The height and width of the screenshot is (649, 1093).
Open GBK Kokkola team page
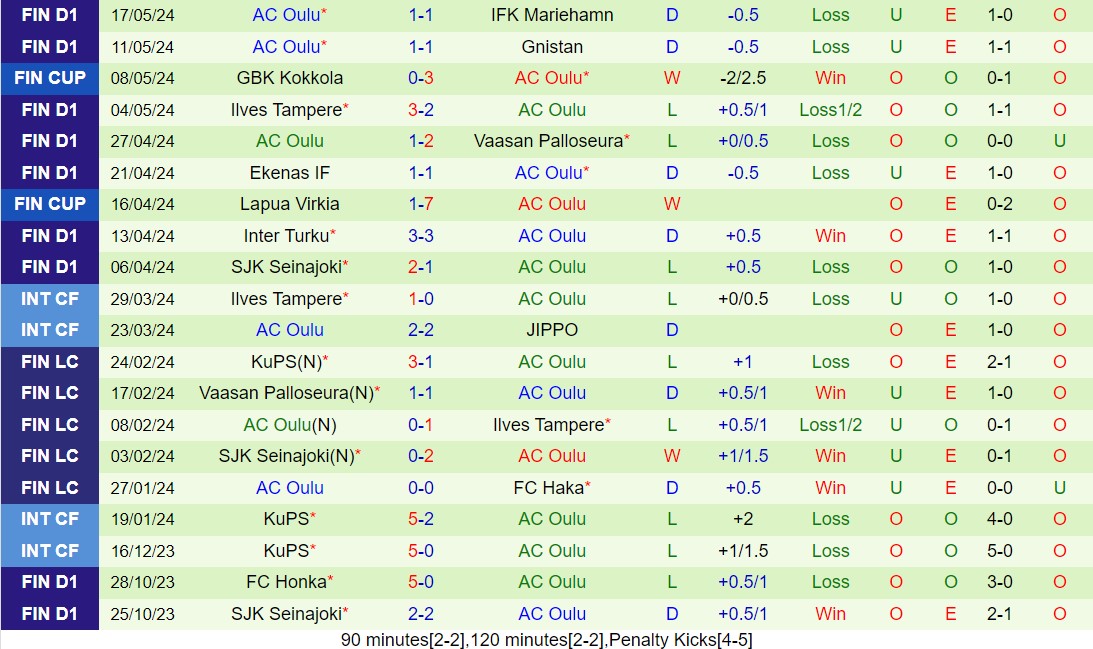(x=290, y=78)
